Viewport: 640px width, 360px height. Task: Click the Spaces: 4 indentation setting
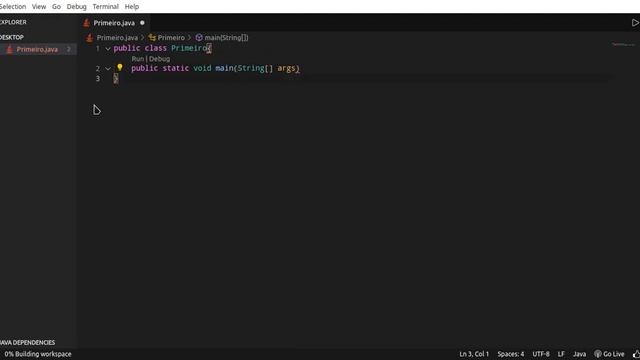tap(511, 354)
